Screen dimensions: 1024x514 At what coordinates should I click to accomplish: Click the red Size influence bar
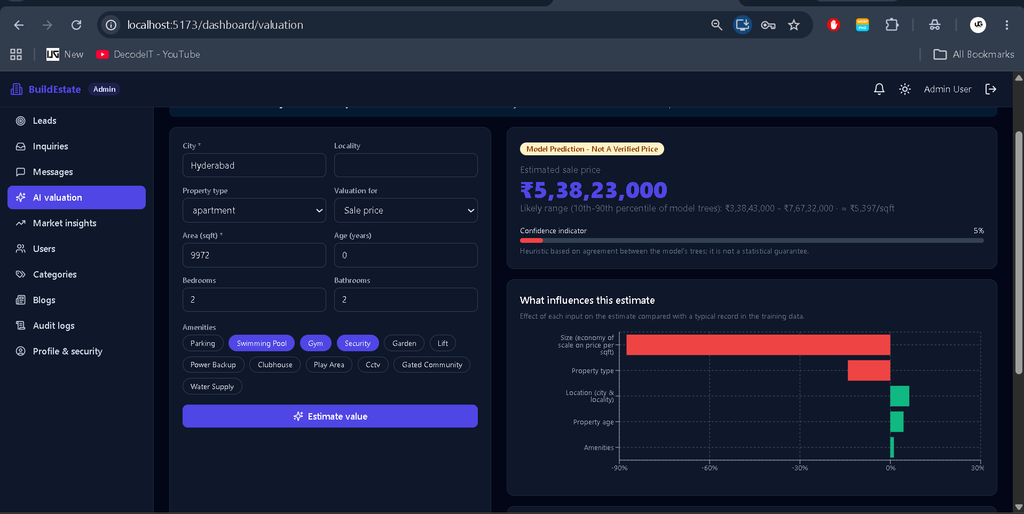(x=758, y=345)
